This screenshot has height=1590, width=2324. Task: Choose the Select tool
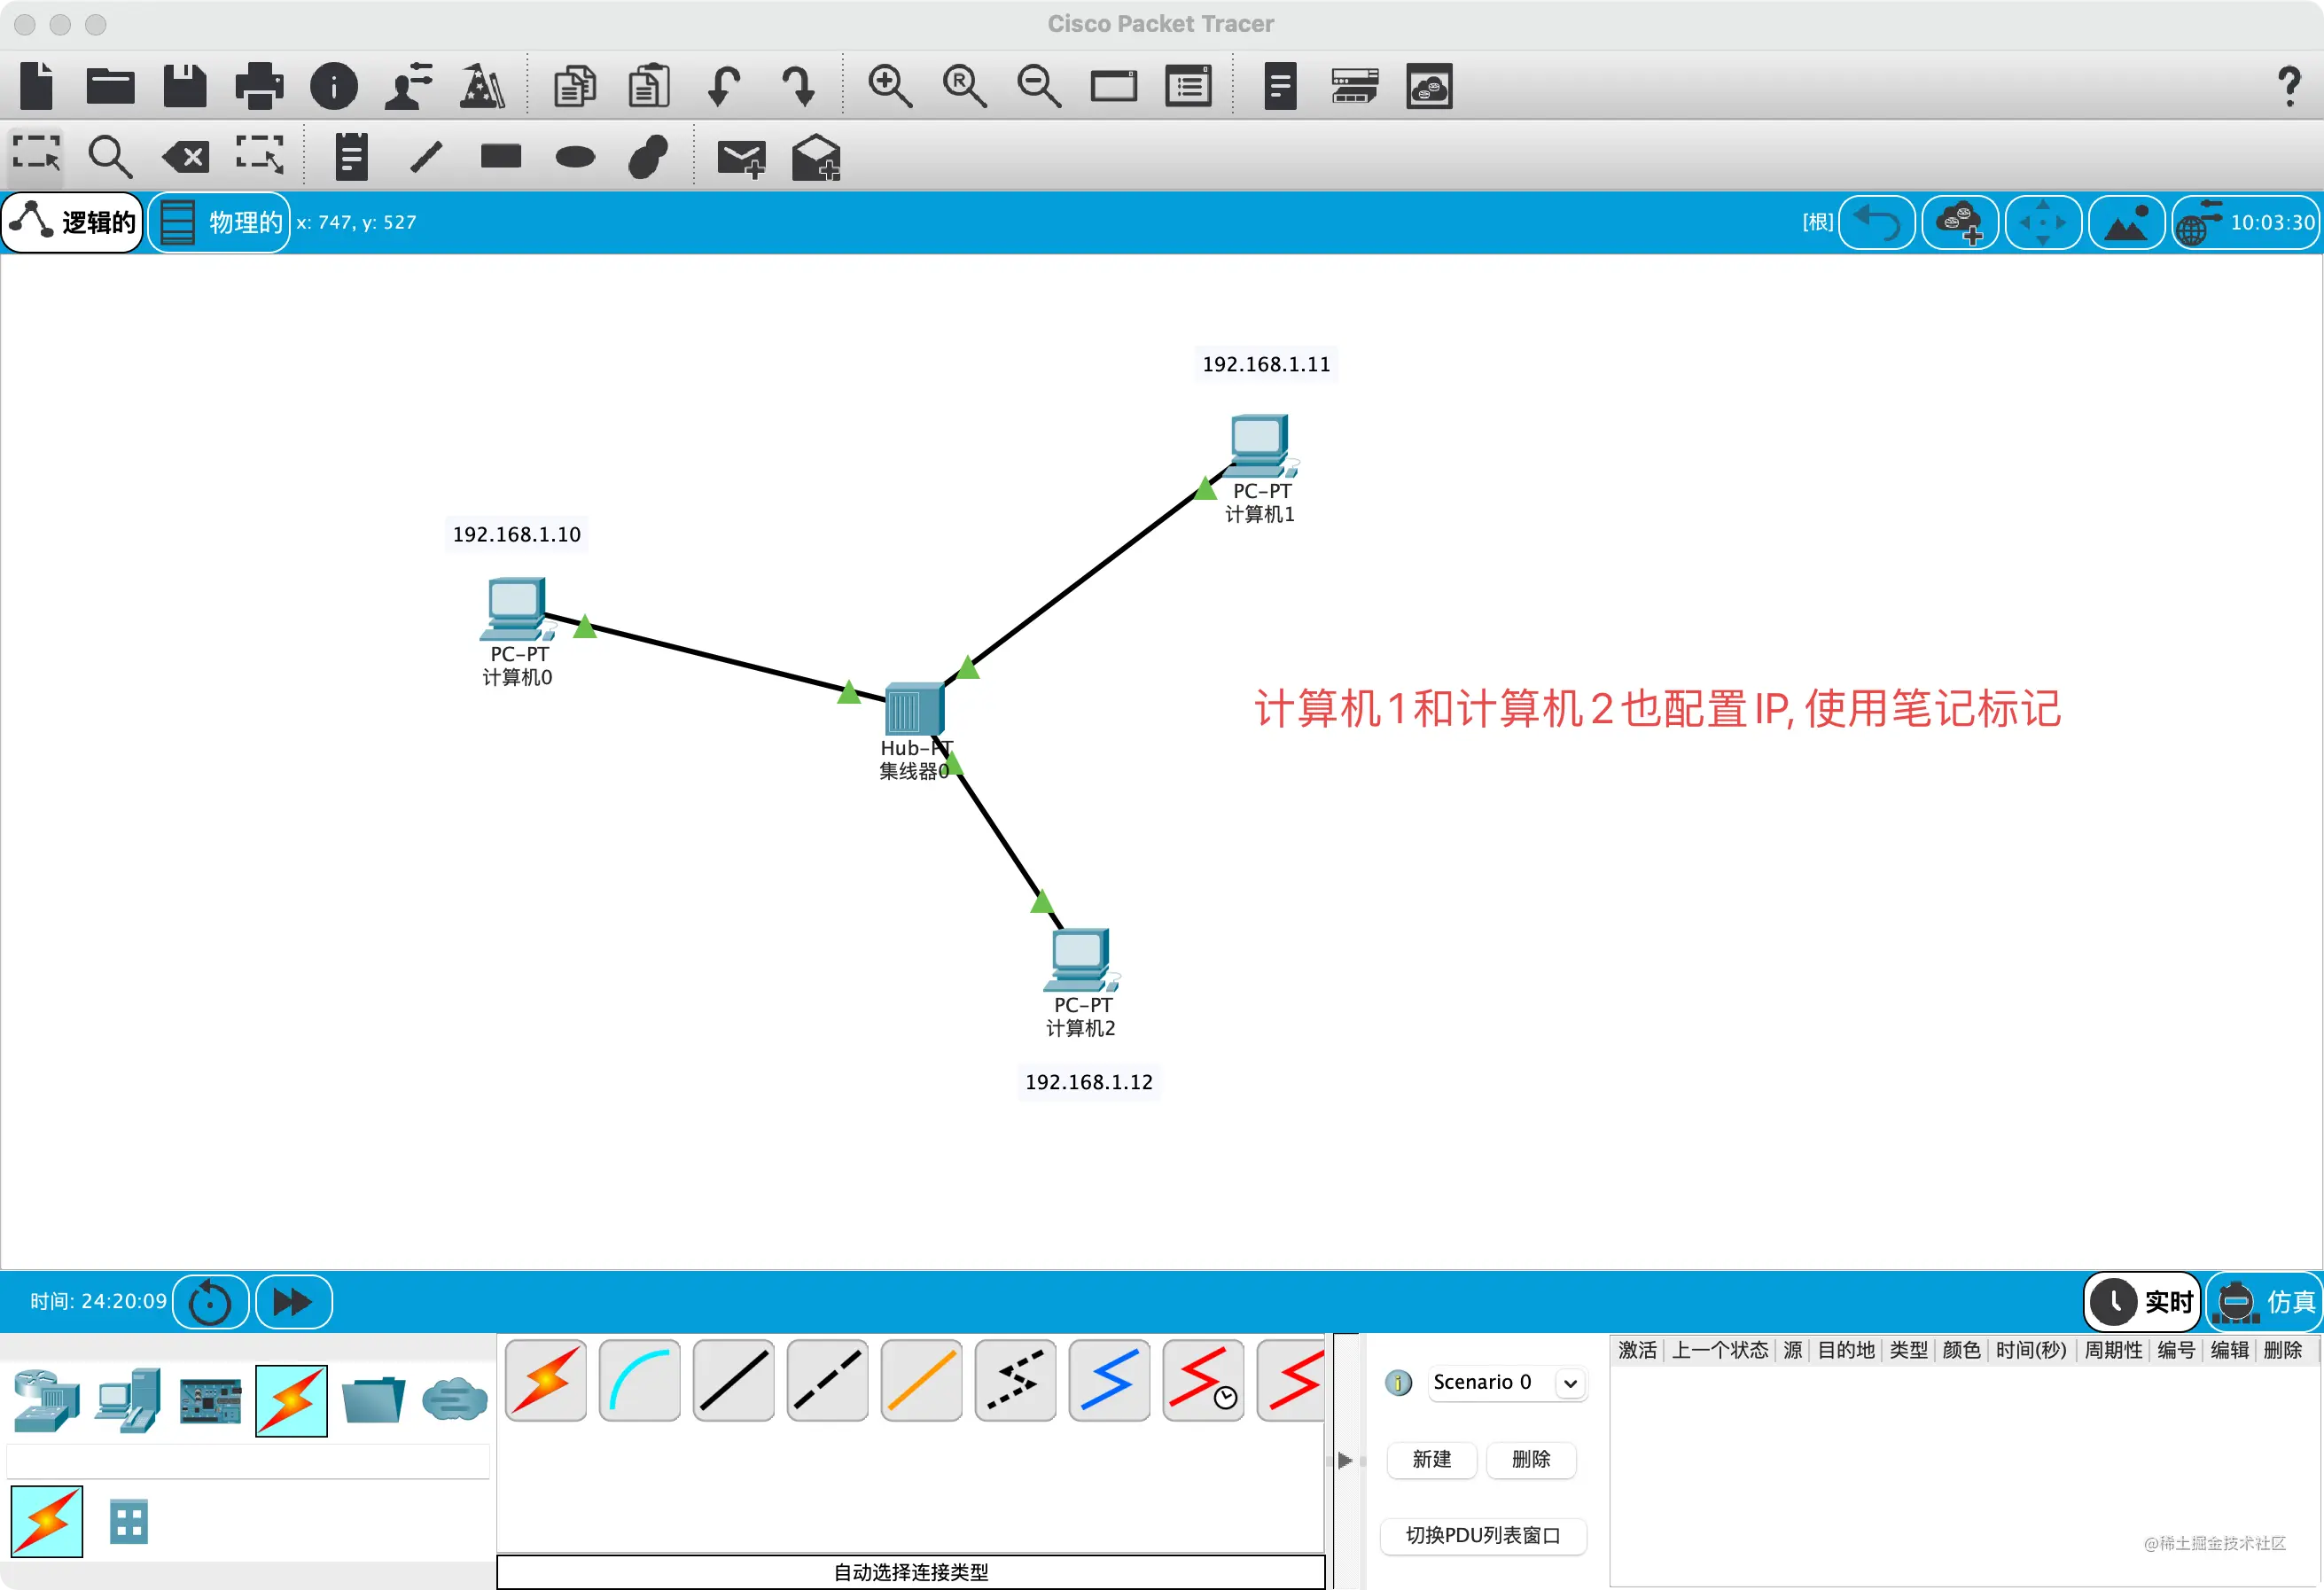(37, 156)
